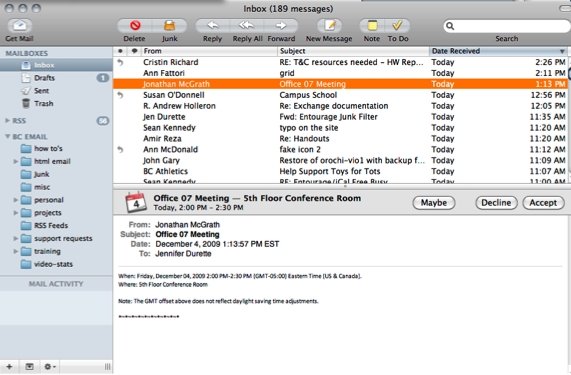This screenshot has height=375, width=571.
Task: Open the Trash mailbox
Action: [56, 103]
